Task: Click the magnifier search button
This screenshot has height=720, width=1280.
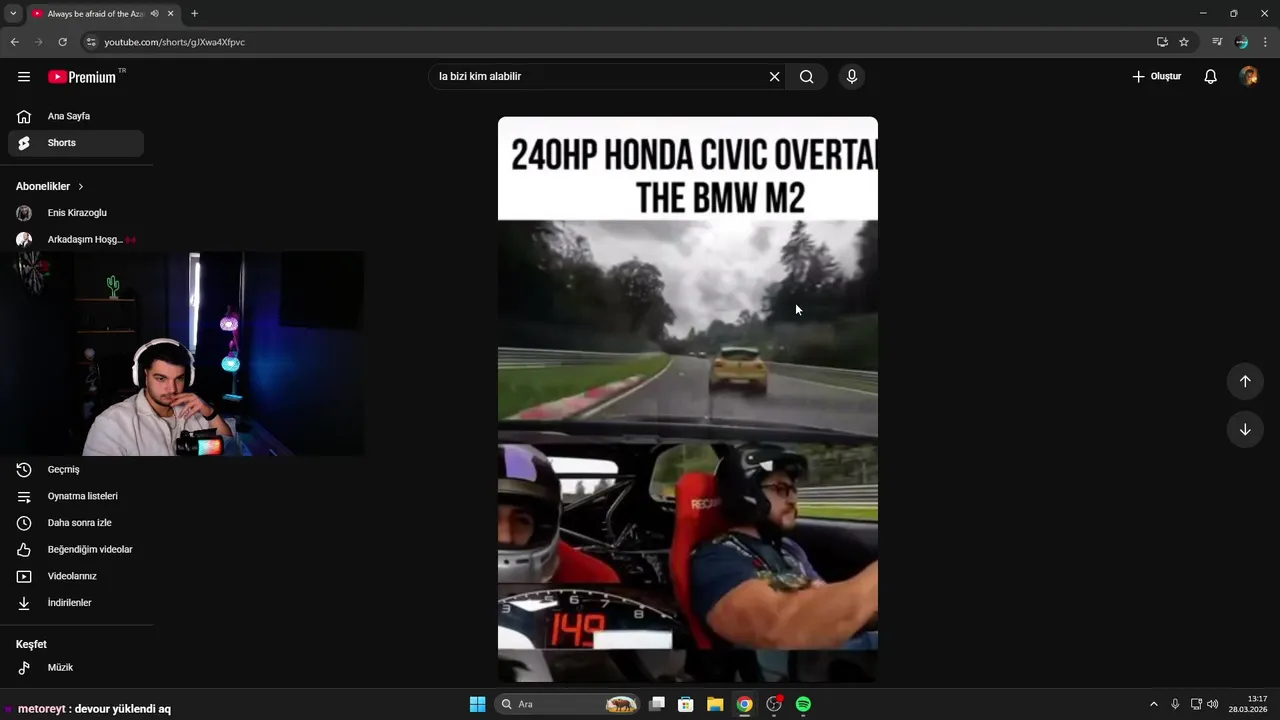Action: point(807,77)
